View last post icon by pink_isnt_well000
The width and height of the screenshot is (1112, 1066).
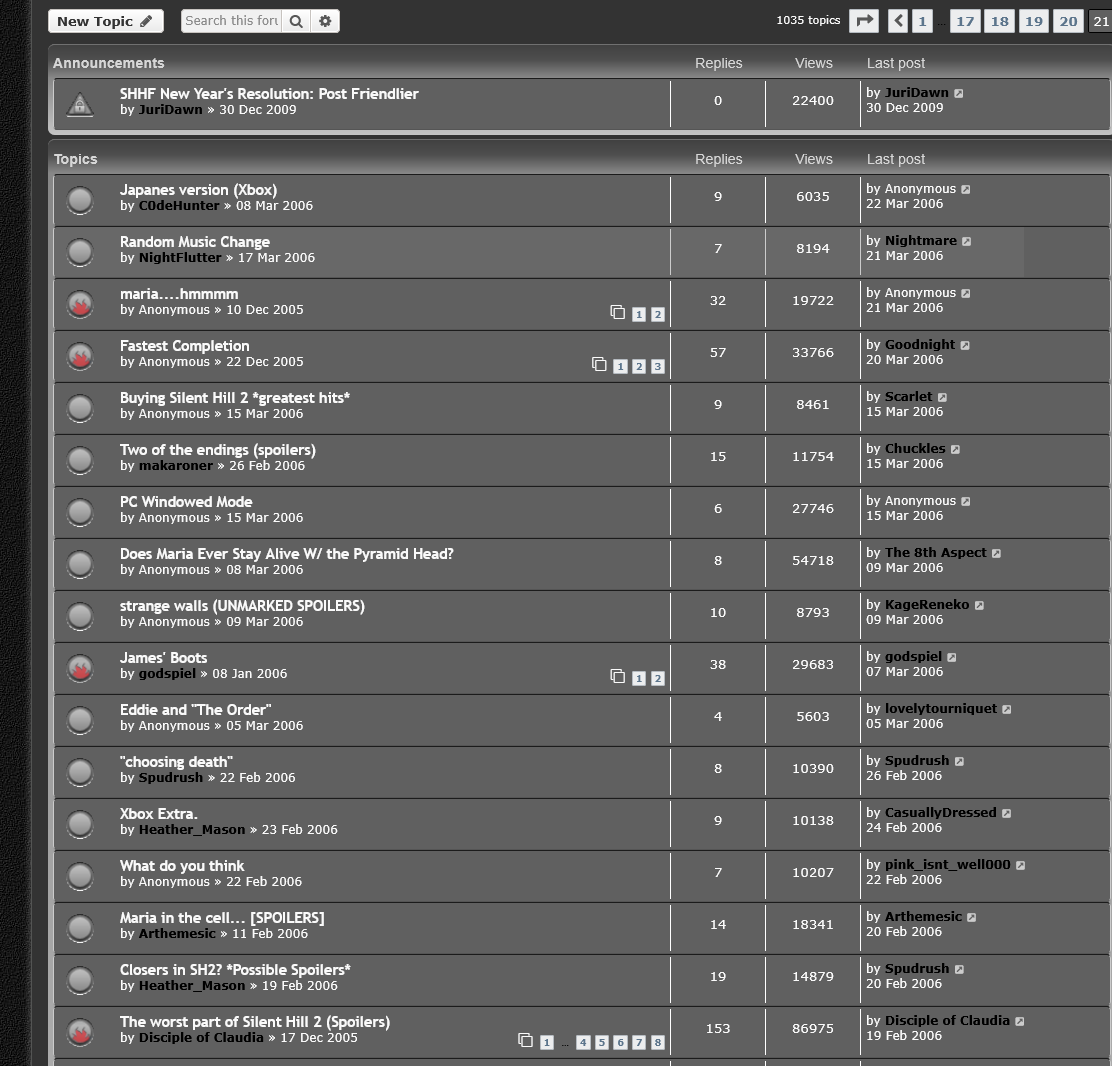1021,865
